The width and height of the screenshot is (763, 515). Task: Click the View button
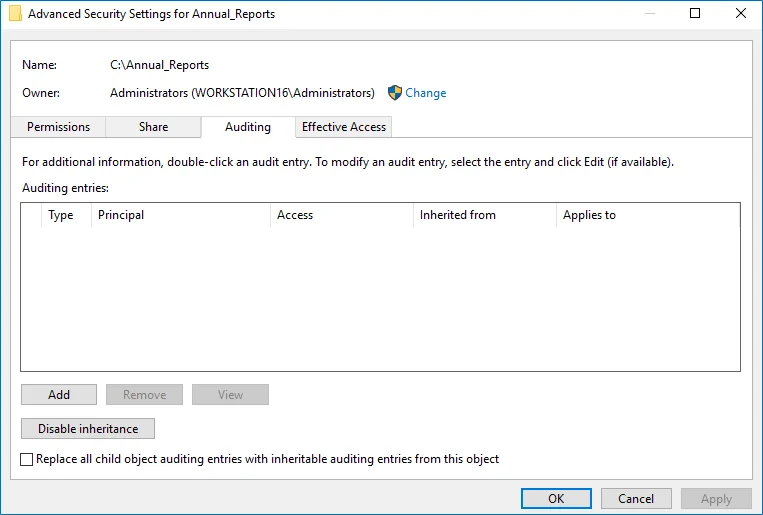(x=230, y=394)
